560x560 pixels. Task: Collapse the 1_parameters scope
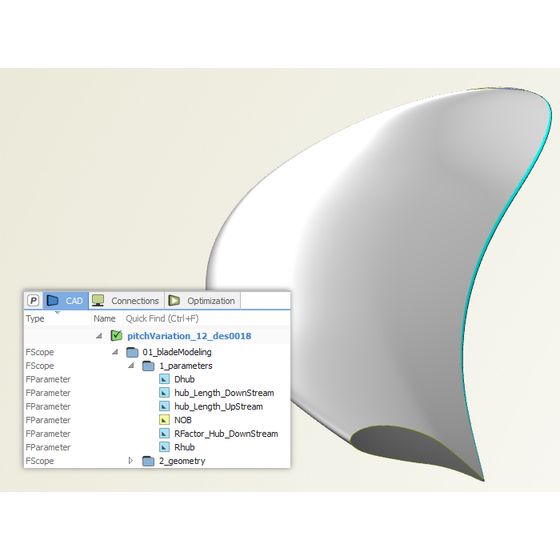click(x=131, y=366)
